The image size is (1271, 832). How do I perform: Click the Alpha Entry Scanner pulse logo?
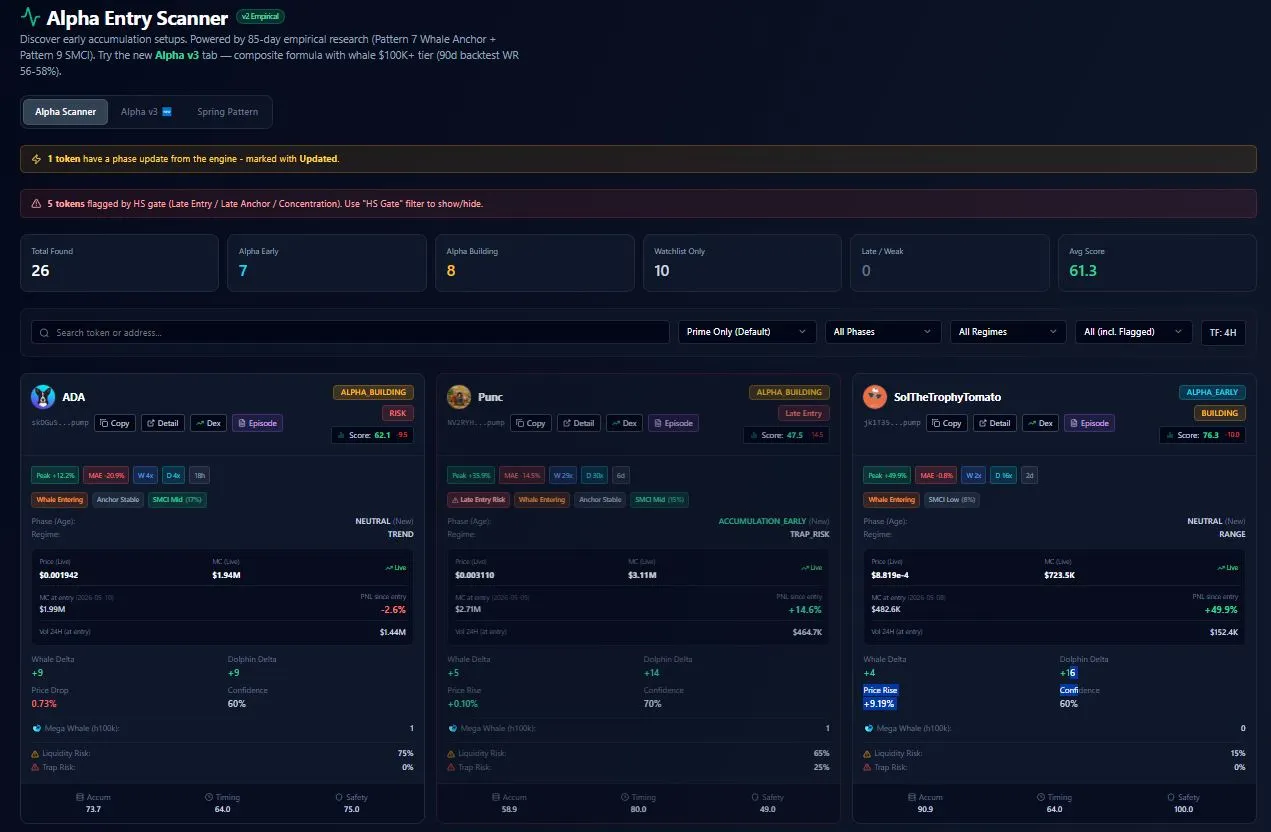point(30,17)
